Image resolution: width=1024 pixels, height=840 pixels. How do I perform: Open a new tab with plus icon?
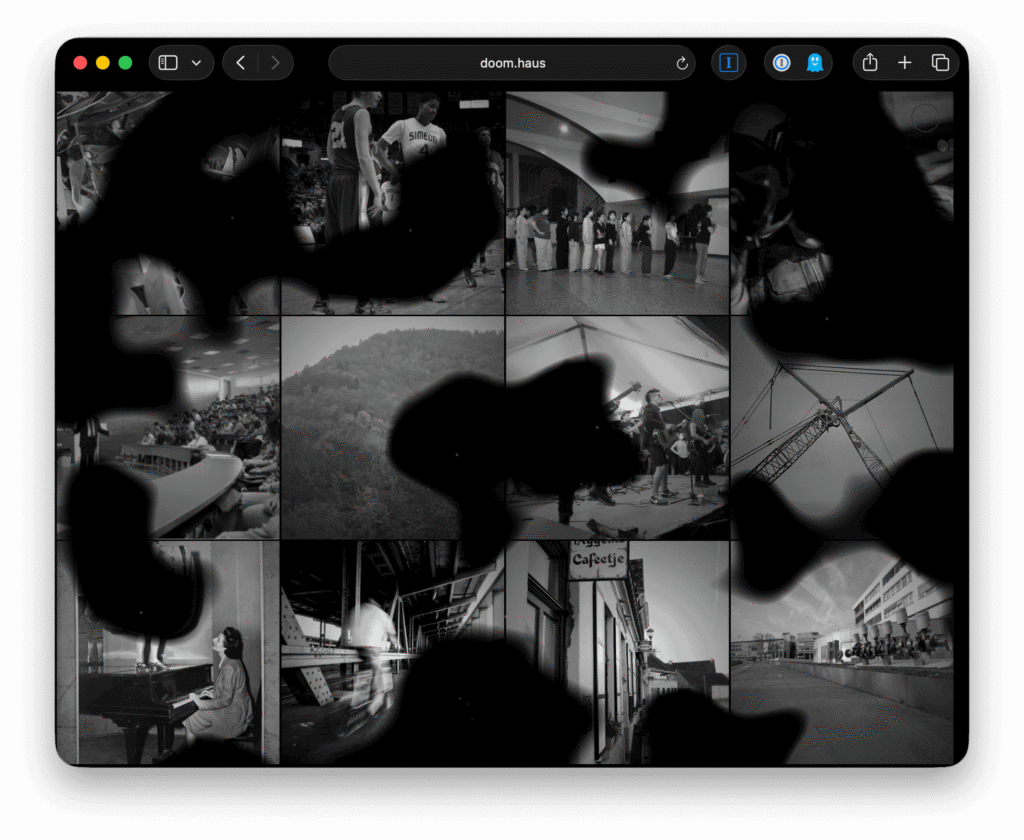pos(905,63)
